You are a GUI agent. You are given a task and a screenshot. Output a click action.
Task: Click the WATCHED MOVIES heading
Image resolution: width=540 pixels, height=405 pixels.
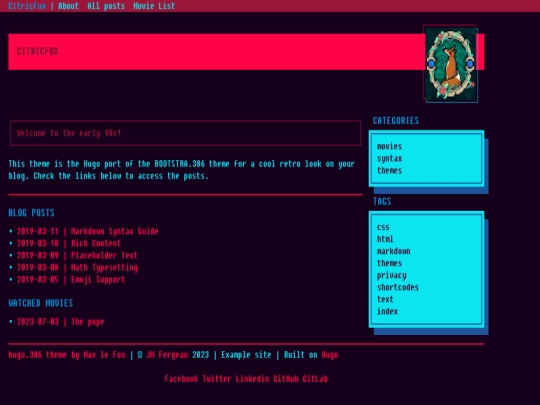click(41, 303)
